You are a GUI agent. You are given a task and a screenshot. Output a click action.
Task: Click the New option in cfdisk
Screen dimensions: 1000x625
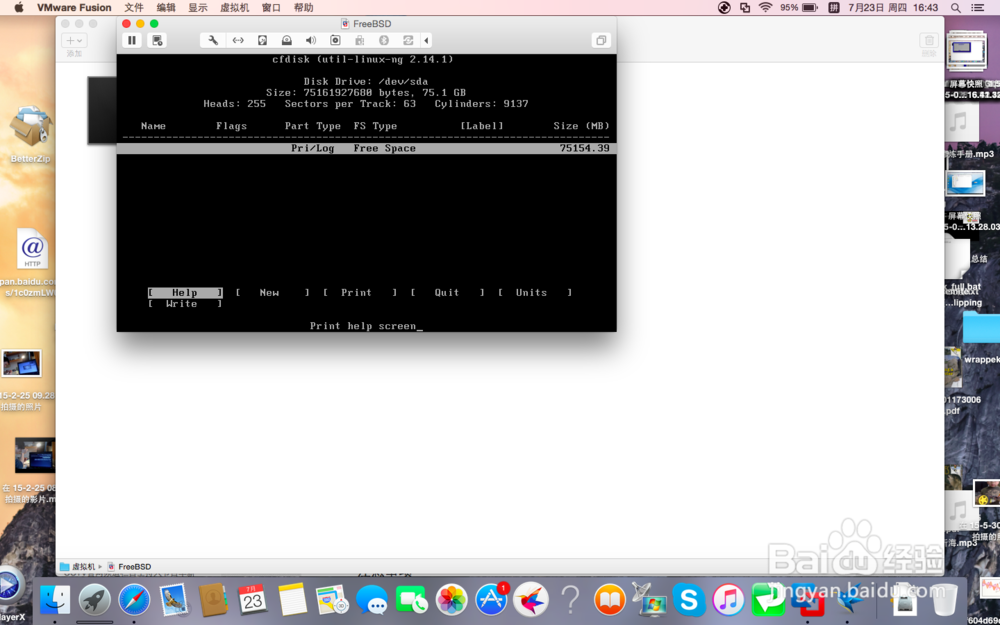pyautogui.click(x=272, y=293)
